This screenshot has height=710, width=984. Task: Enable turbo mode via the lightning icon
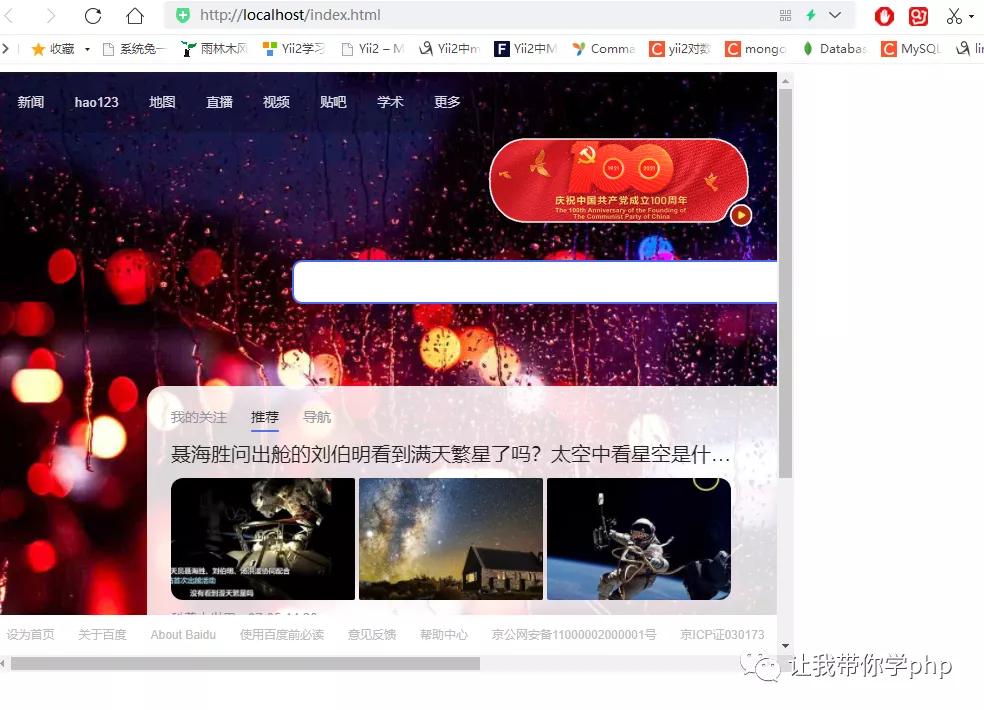click(x=810, y=15)
